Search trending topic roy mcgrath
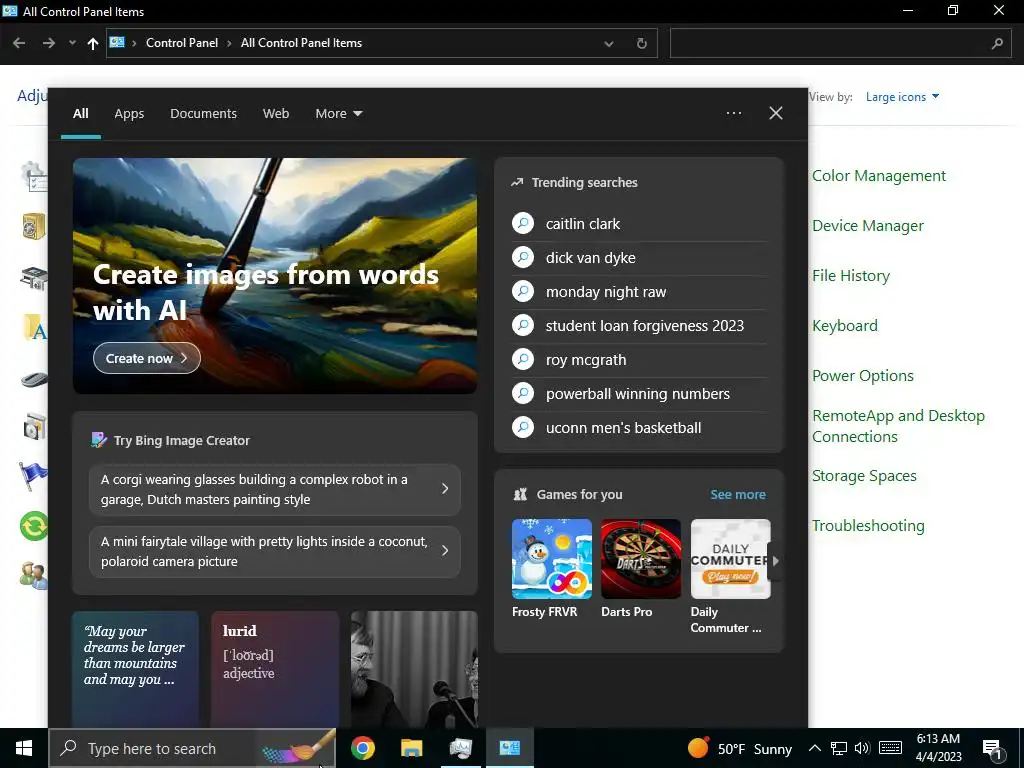Screen dimensions: 1024x768 click(639, 360)
